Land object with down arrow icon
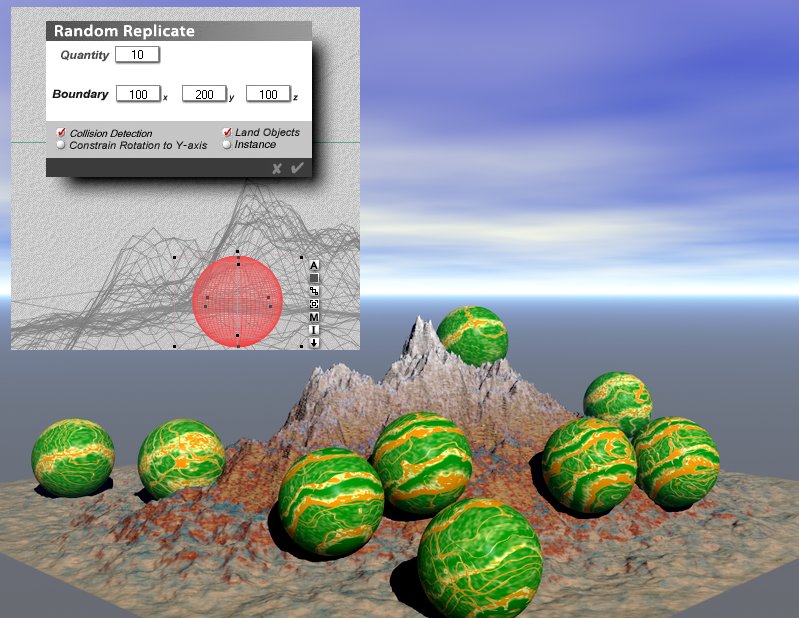 tap(314, 343)
